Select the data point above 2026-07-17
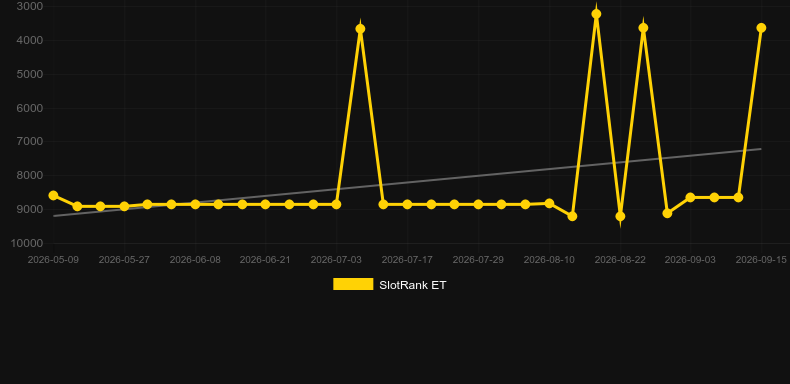The width and height of the screenshot is (790, 384). point(407,205)
